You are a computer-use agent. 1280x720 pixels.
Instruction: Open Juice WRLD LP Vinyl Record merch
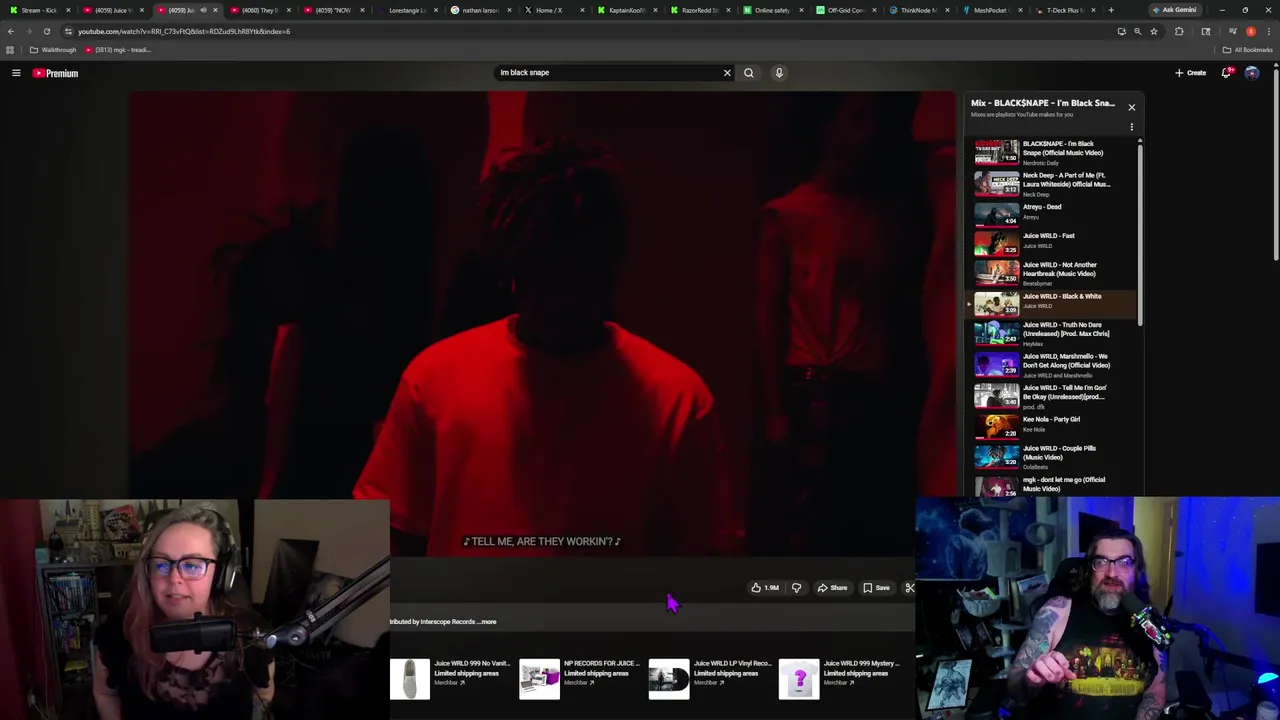tap(710, 678)
